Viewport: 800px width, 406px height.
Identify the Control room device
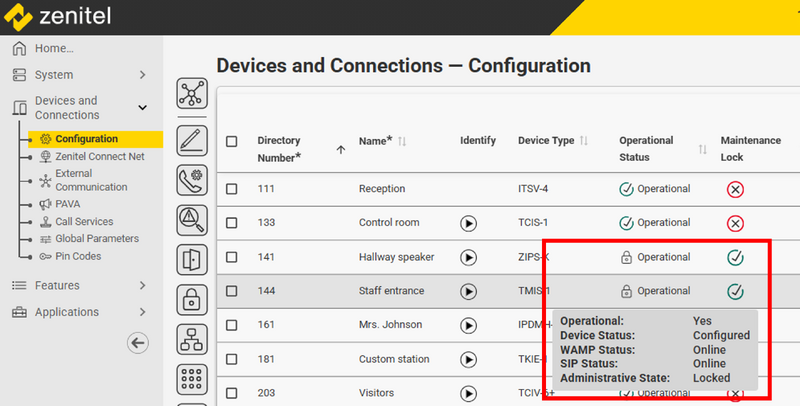[468, 223]
